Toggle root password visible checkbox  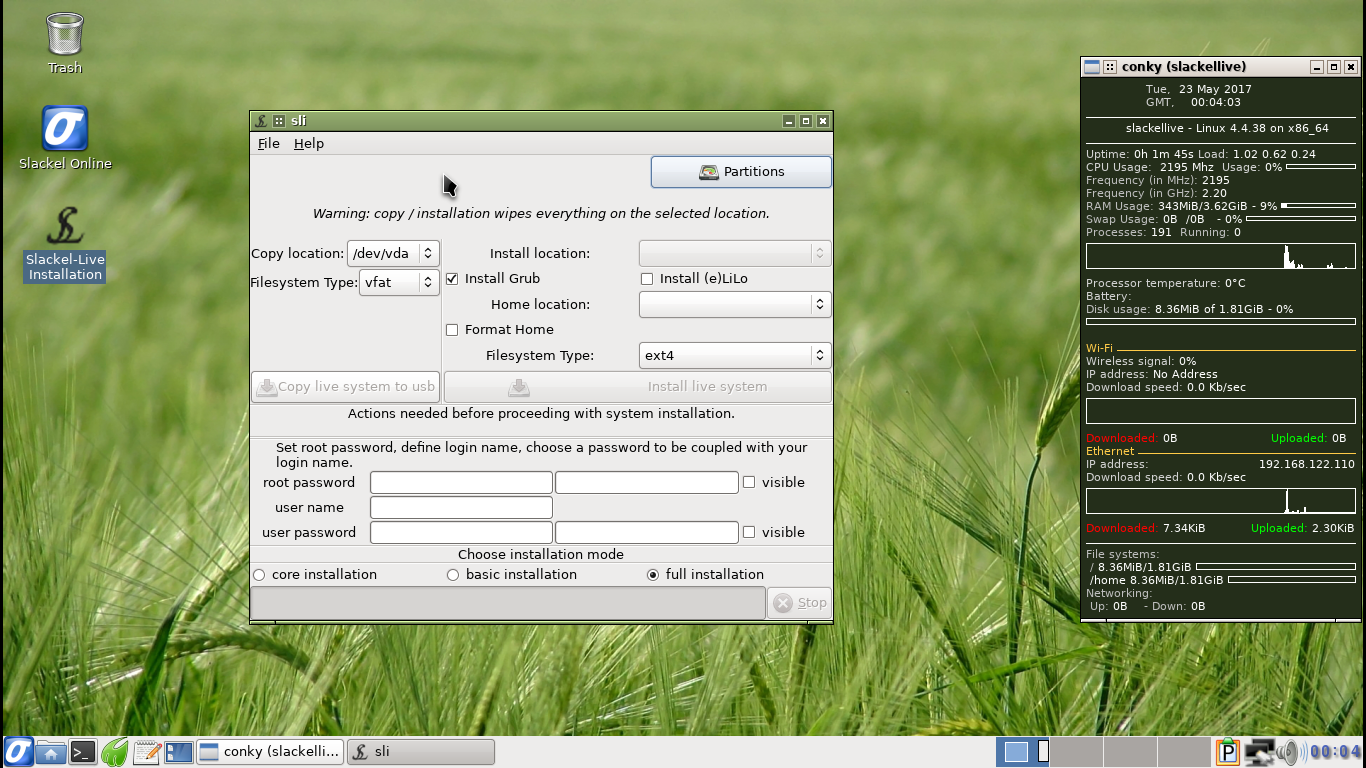coord(749,482)
